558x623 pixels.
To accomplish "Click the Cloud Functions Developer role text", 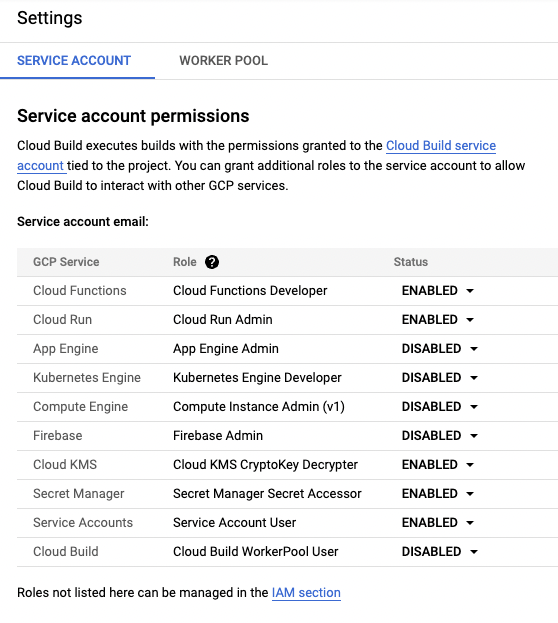I will [x=250, y=291].
